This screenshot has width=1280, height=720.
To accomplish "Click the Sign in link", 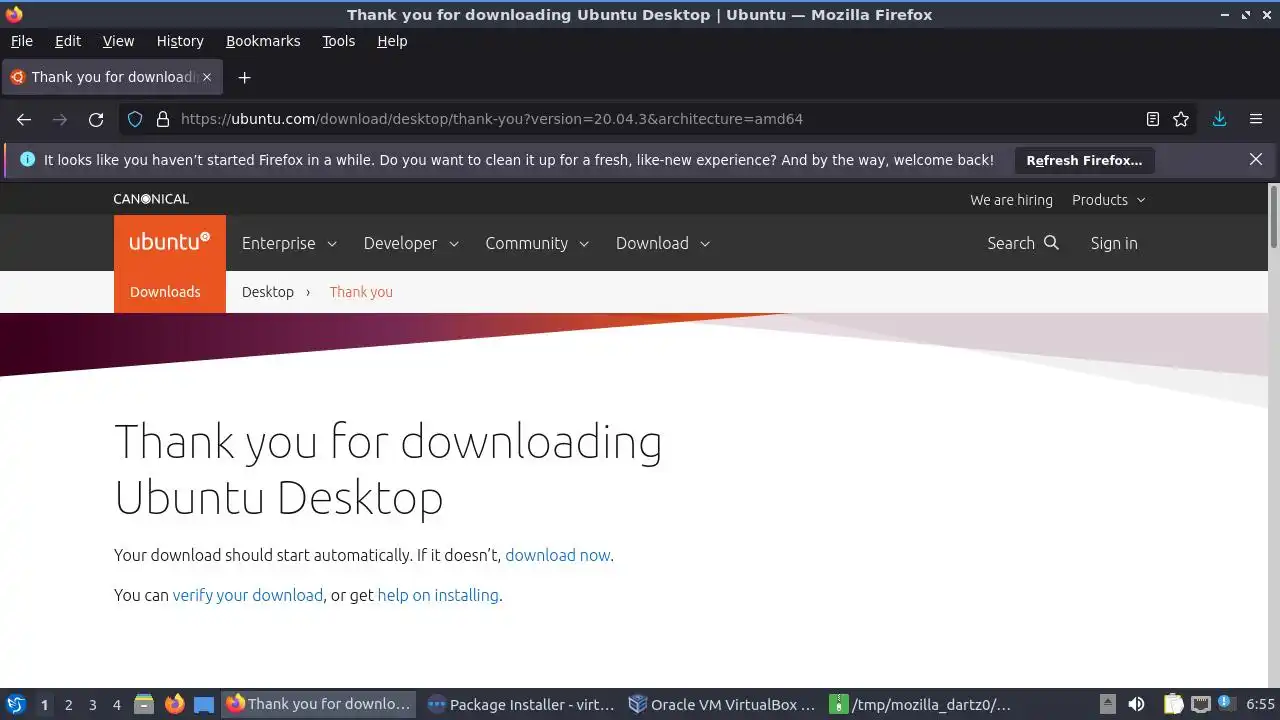I will (1114, 243).
